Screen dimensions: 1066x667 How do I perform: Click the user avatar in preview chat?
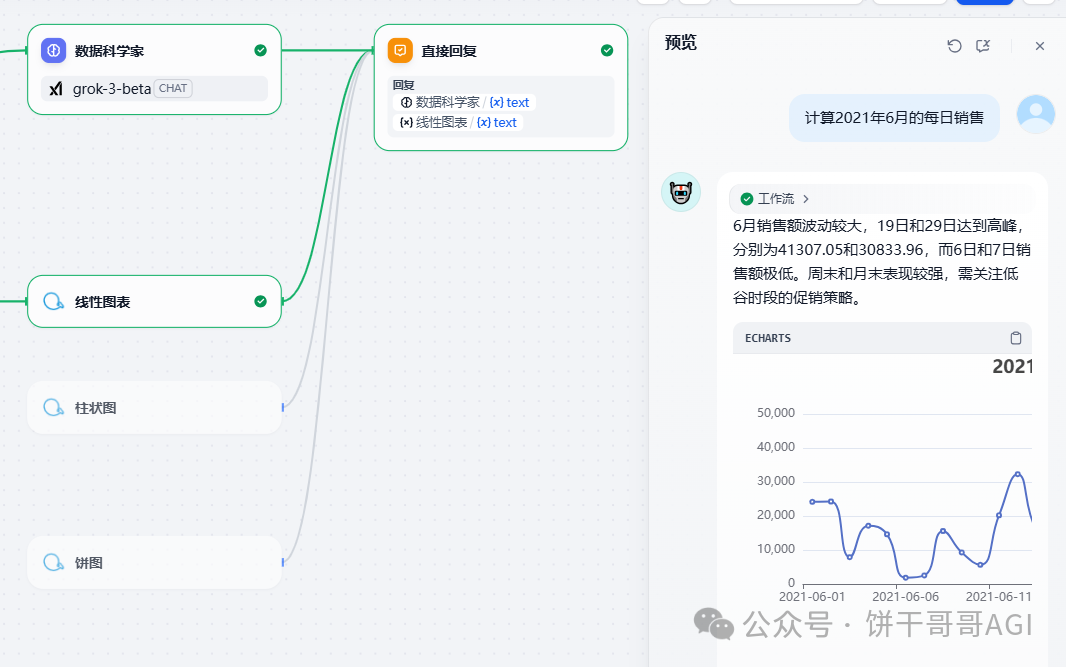click(1035, 114)
